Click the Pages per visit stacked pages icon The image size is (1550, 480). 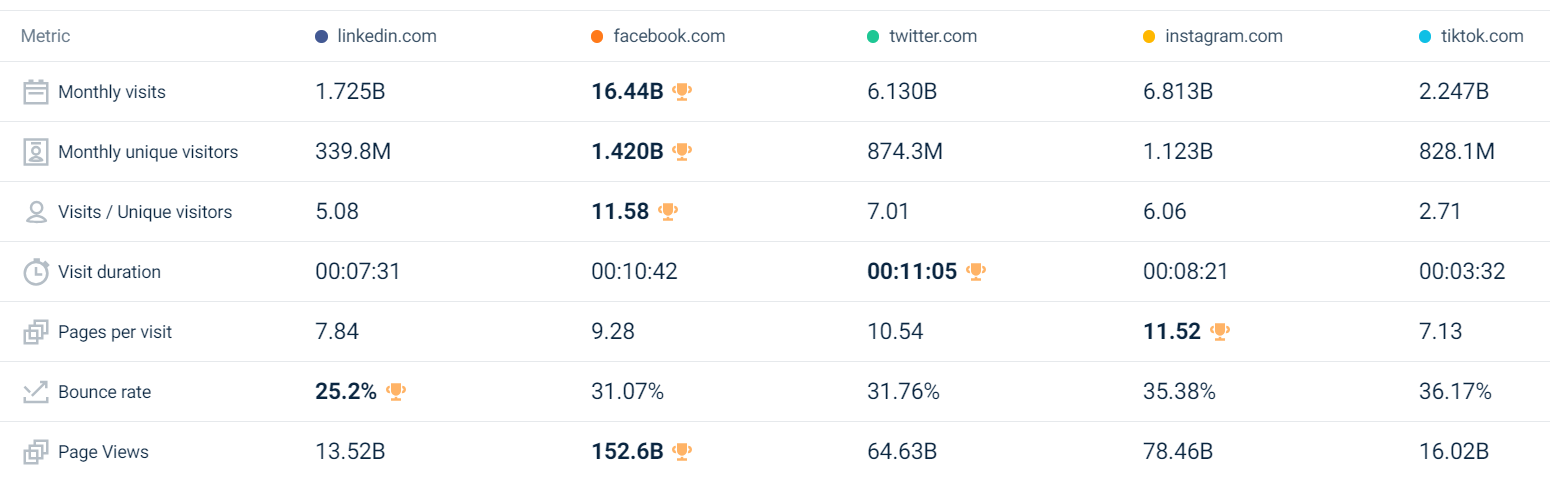tap(36, 332)
